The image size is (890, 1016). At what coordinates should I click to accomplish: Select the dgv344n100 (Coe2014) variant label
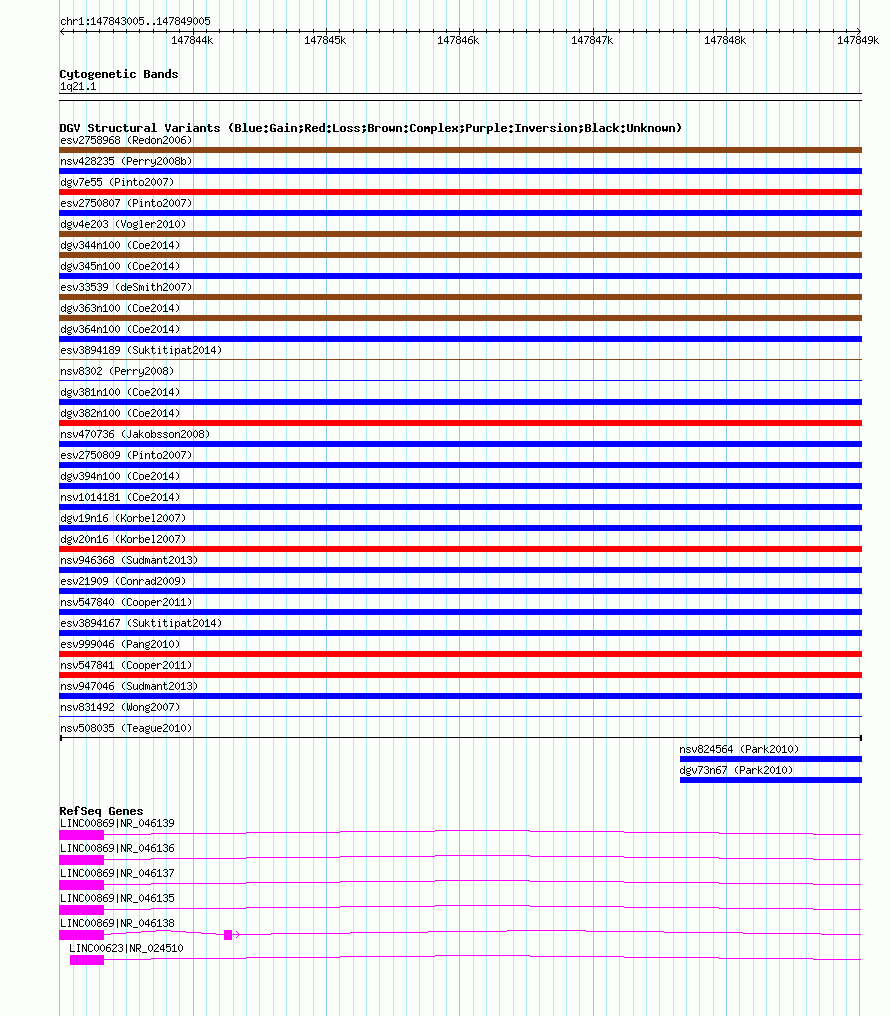120,245
